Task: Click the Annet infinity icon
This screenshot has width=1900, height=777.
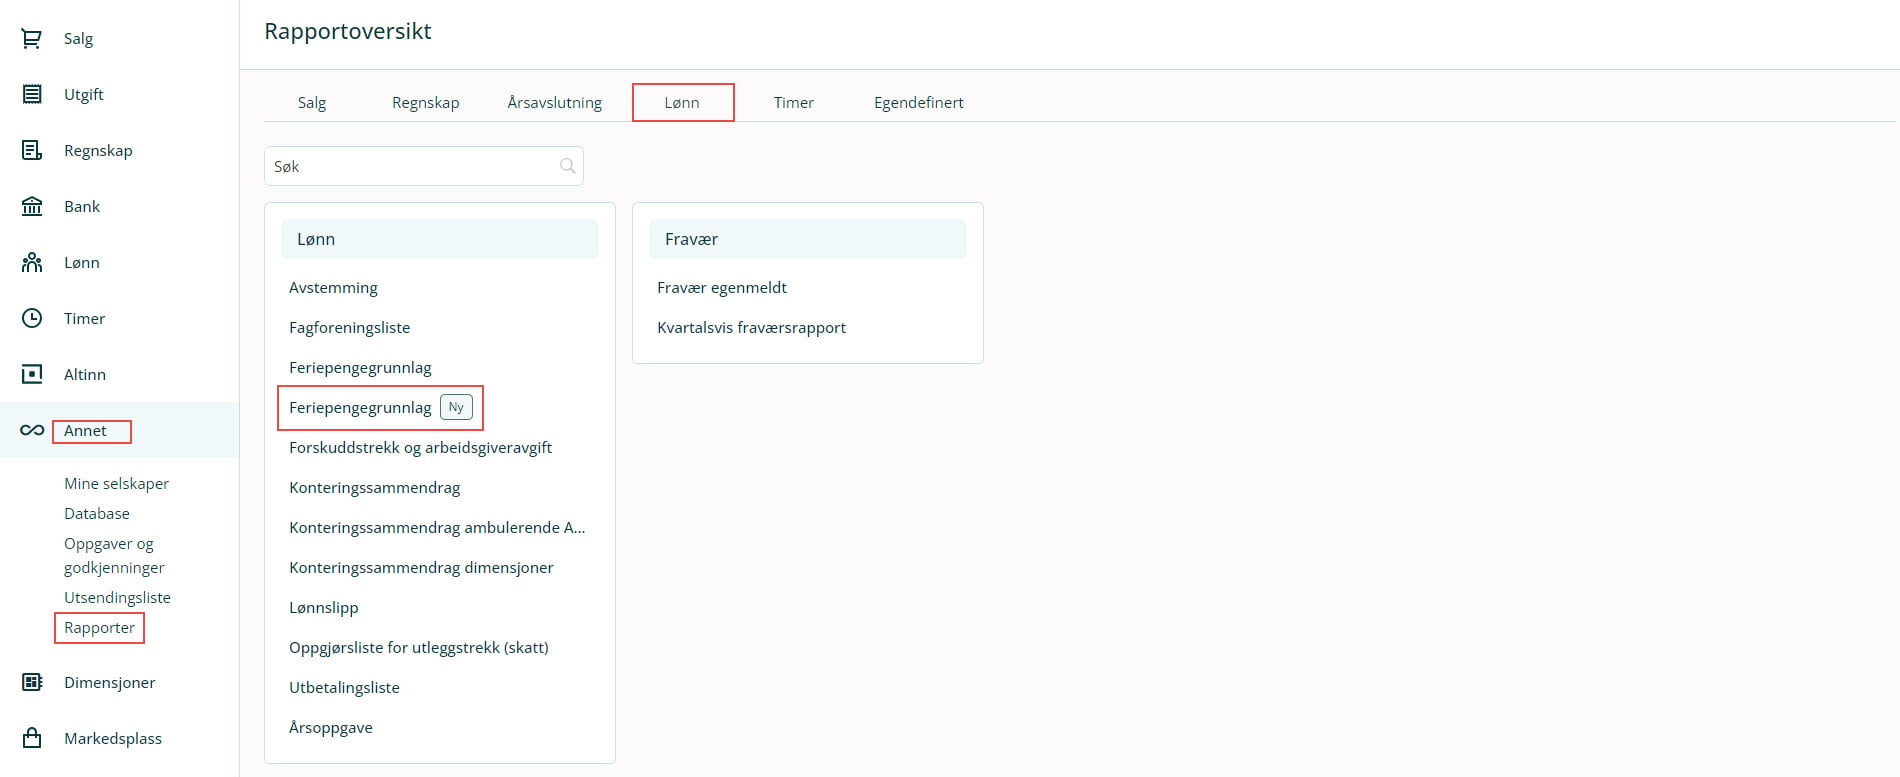Action: tap(32, 430)
